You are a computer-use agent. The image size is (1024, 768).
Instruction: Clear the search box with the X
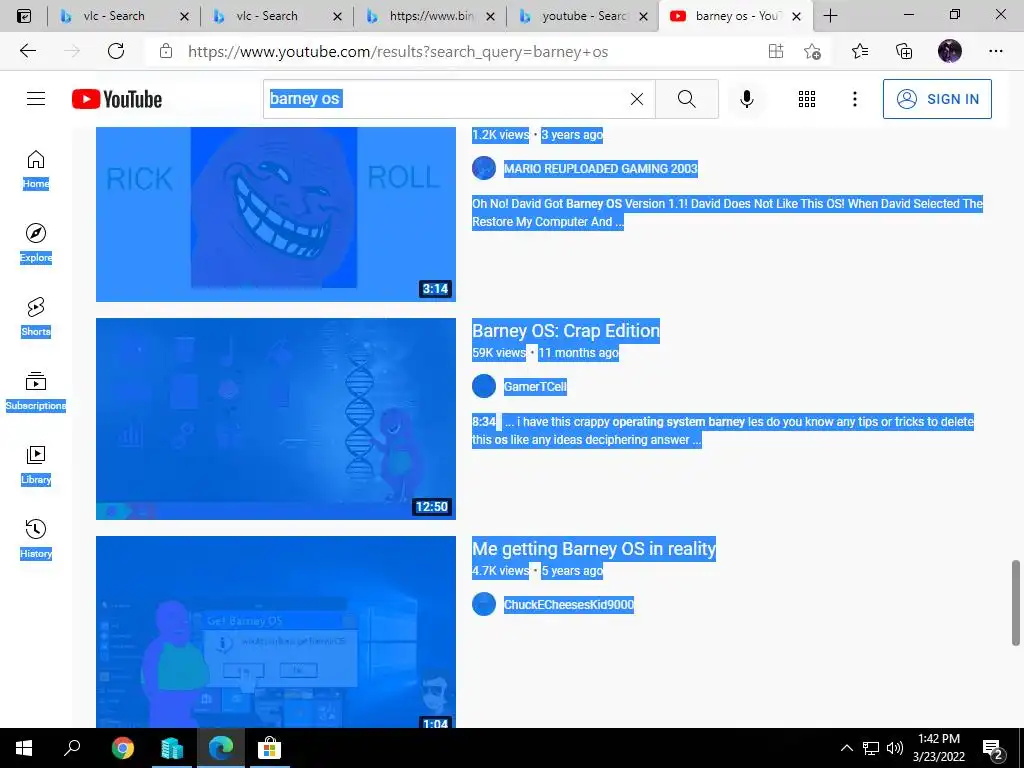[x=637, y=99]
